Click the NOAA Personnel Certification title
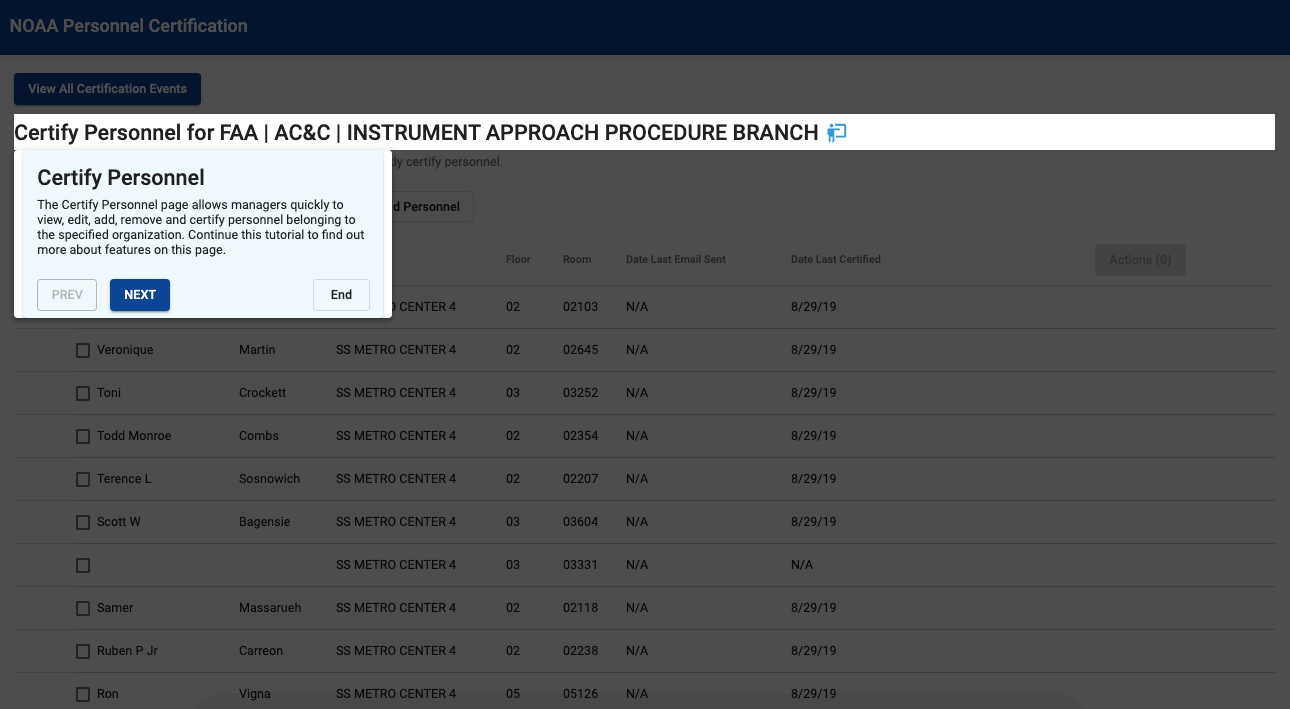1290x709 pixels. [129, 26]
